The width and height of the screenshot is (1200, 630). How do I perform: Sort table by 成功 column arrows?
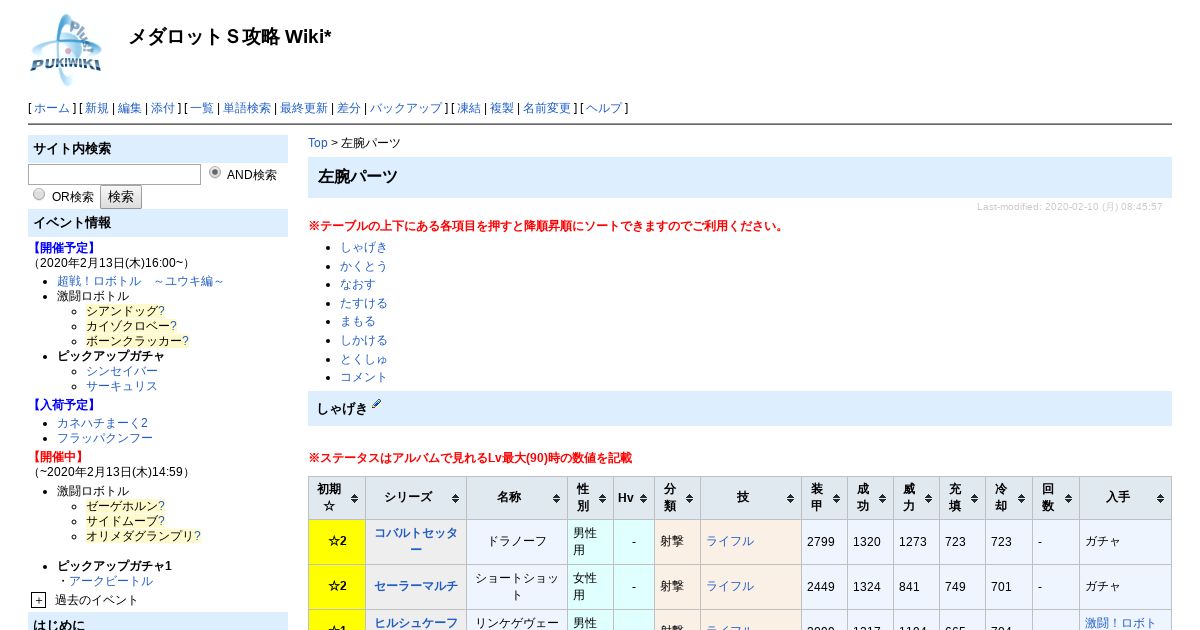[x=883, y=498]
